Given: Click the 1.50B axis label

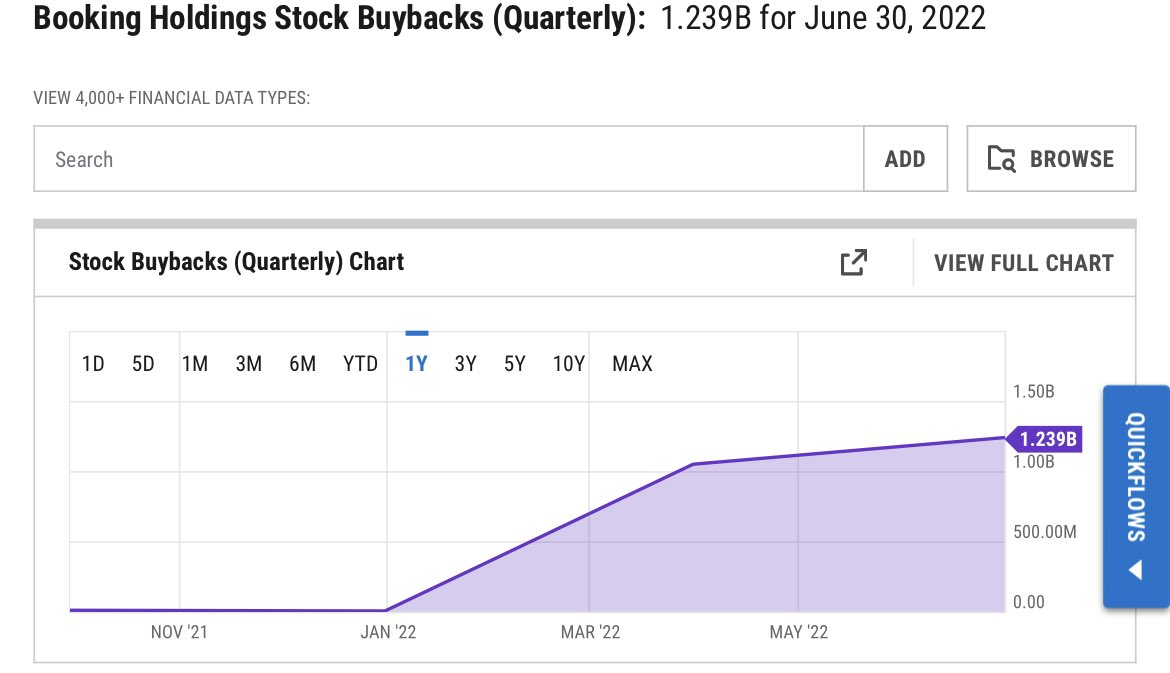Looking at the screenshot, I should pyautogui.click(x=1033, y=392).
